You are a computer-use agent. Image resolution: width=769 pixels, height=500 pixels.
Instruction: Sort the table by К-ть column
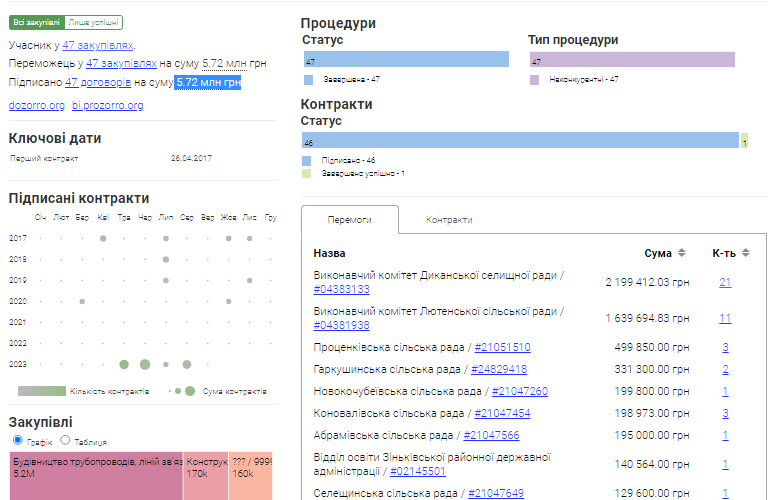tap(745, 253)
